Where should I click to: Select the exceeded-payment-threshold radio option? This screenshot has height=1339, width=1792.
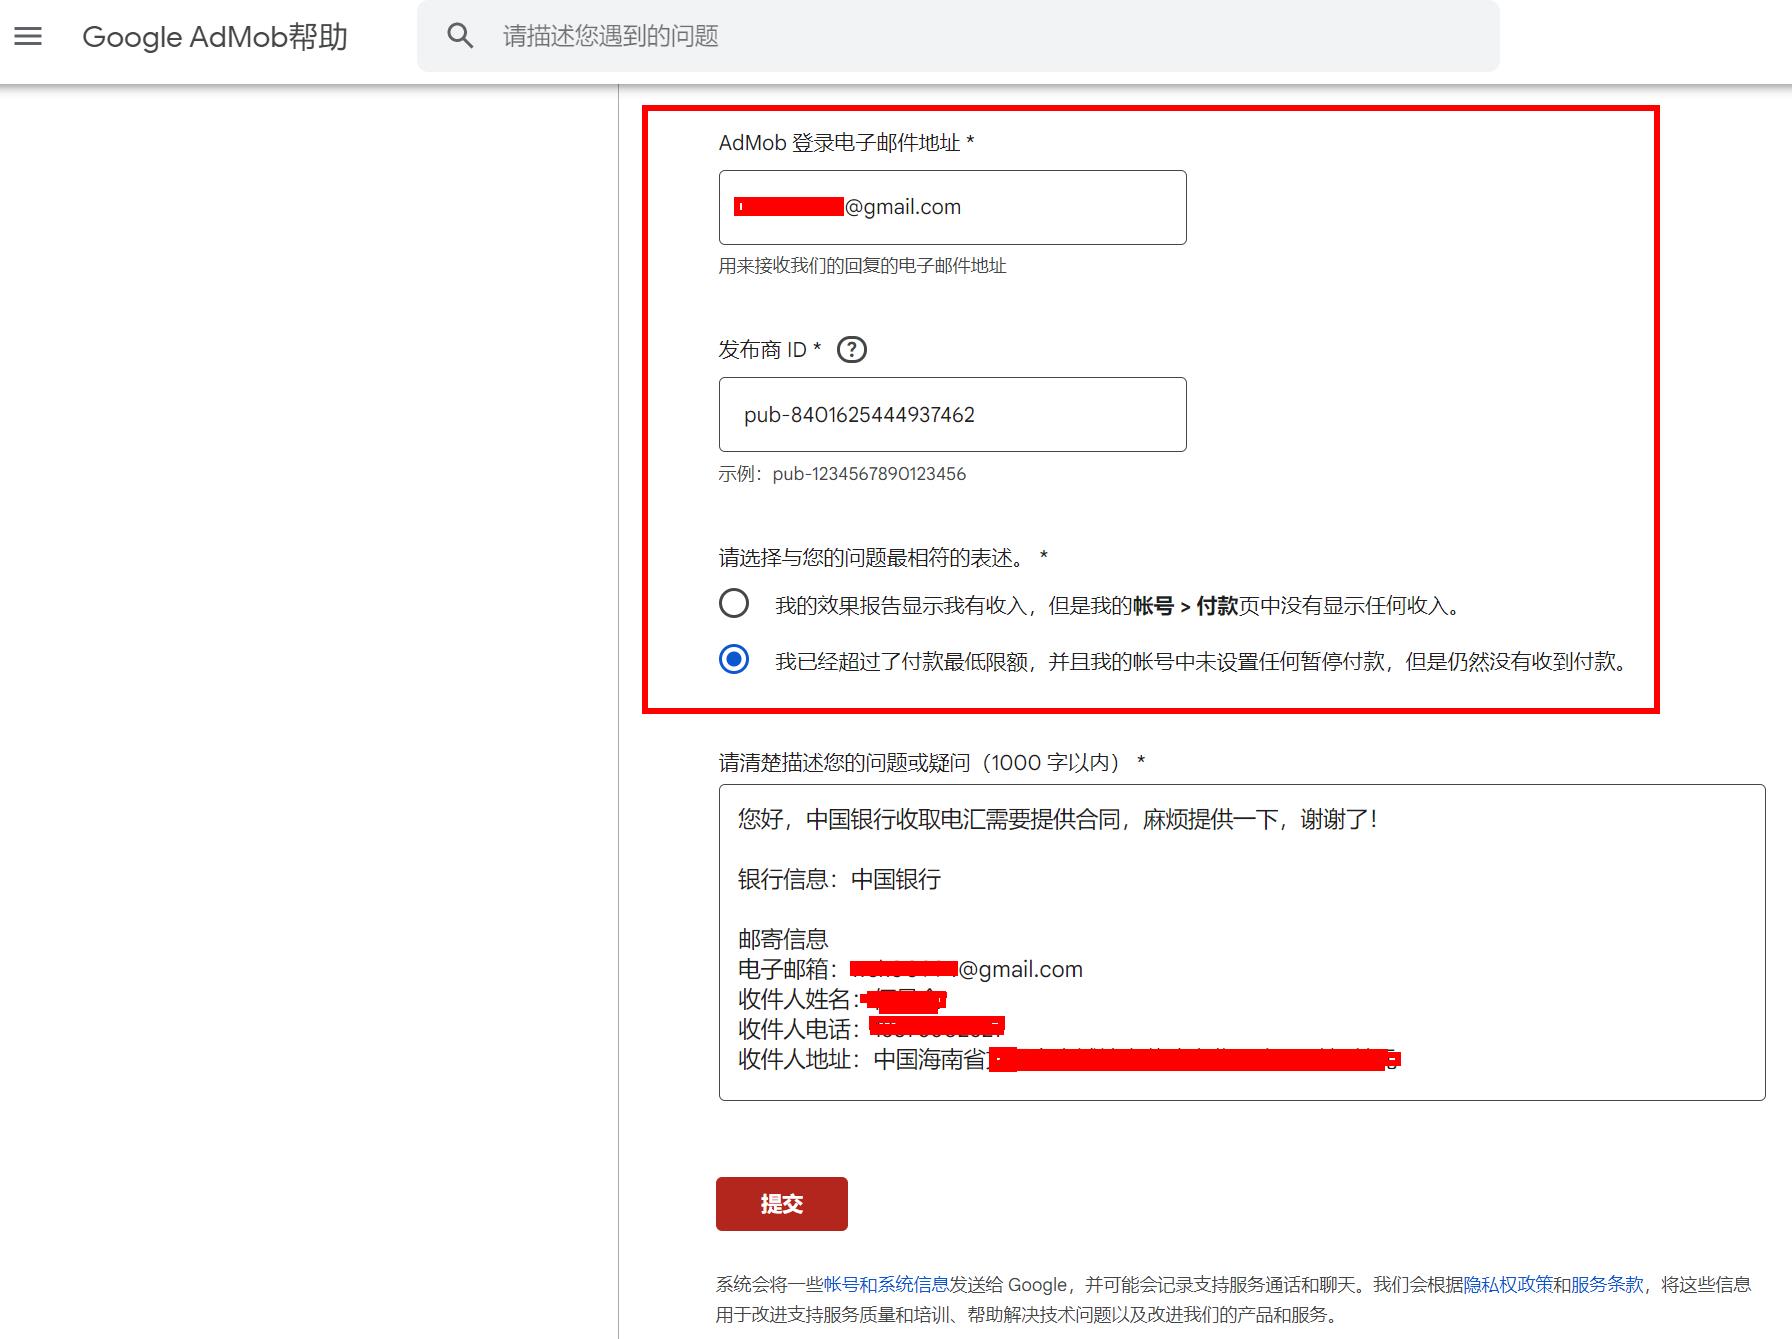click(x=734, y=660)
